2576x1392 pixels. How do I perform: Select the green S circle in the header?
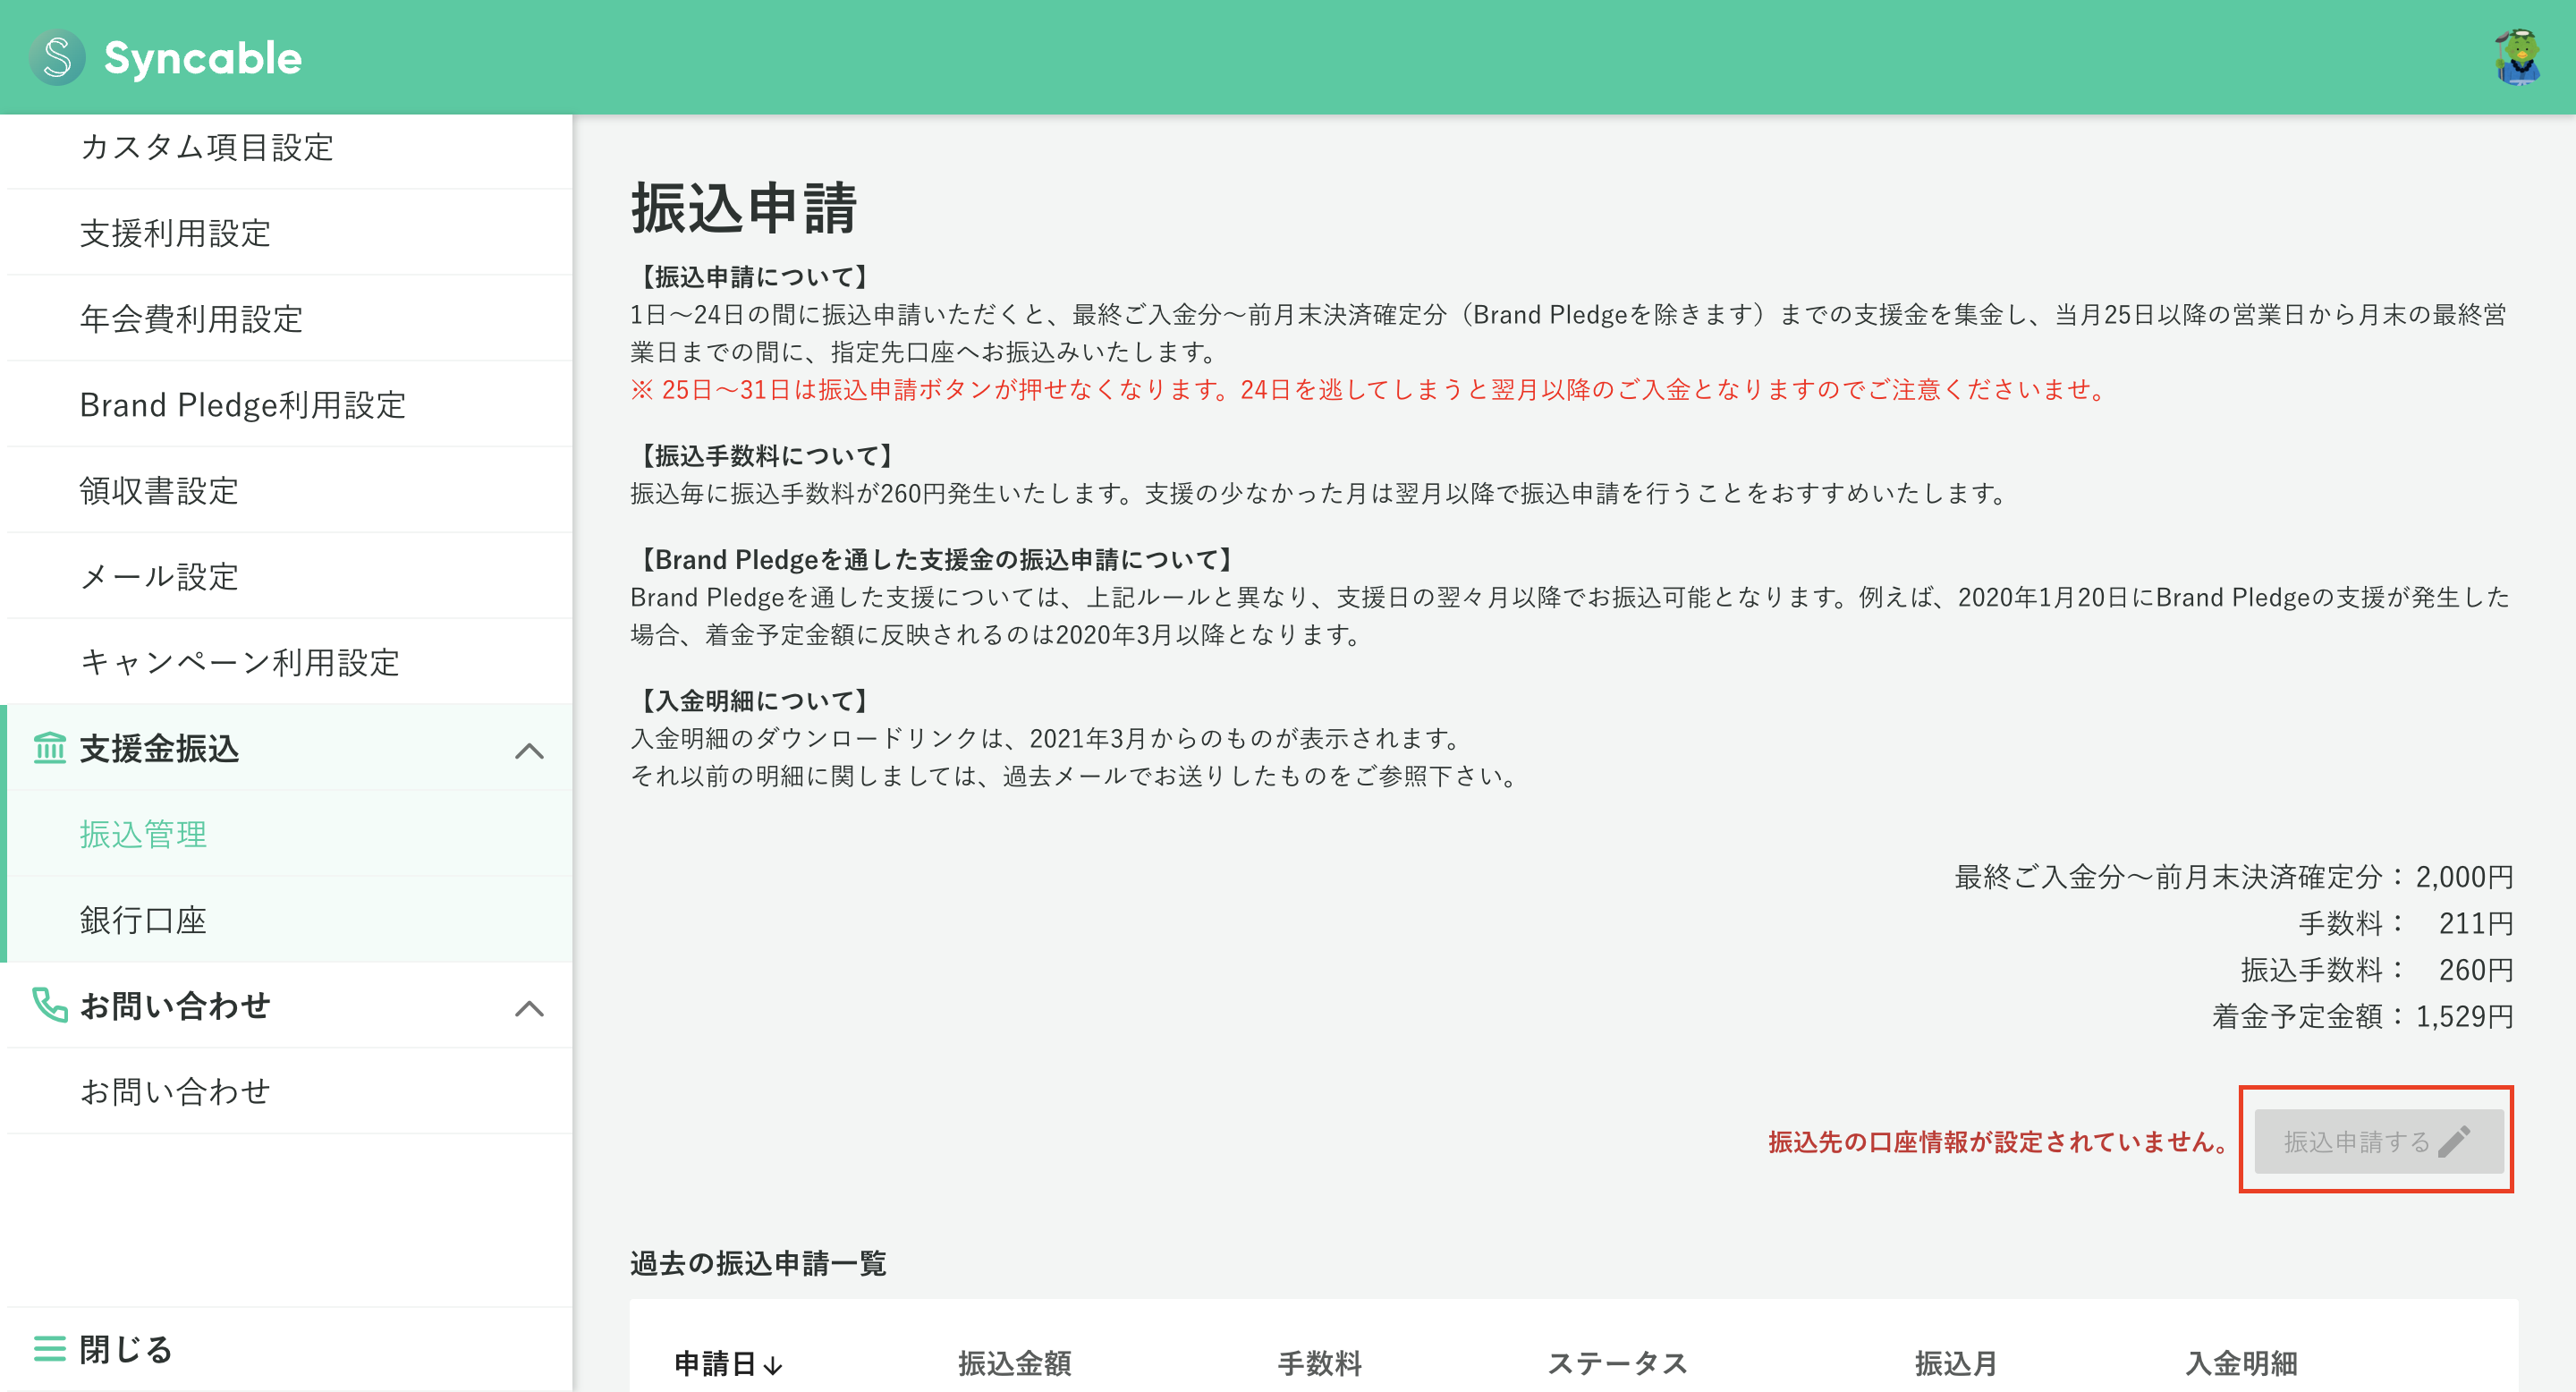click(56, 58)
